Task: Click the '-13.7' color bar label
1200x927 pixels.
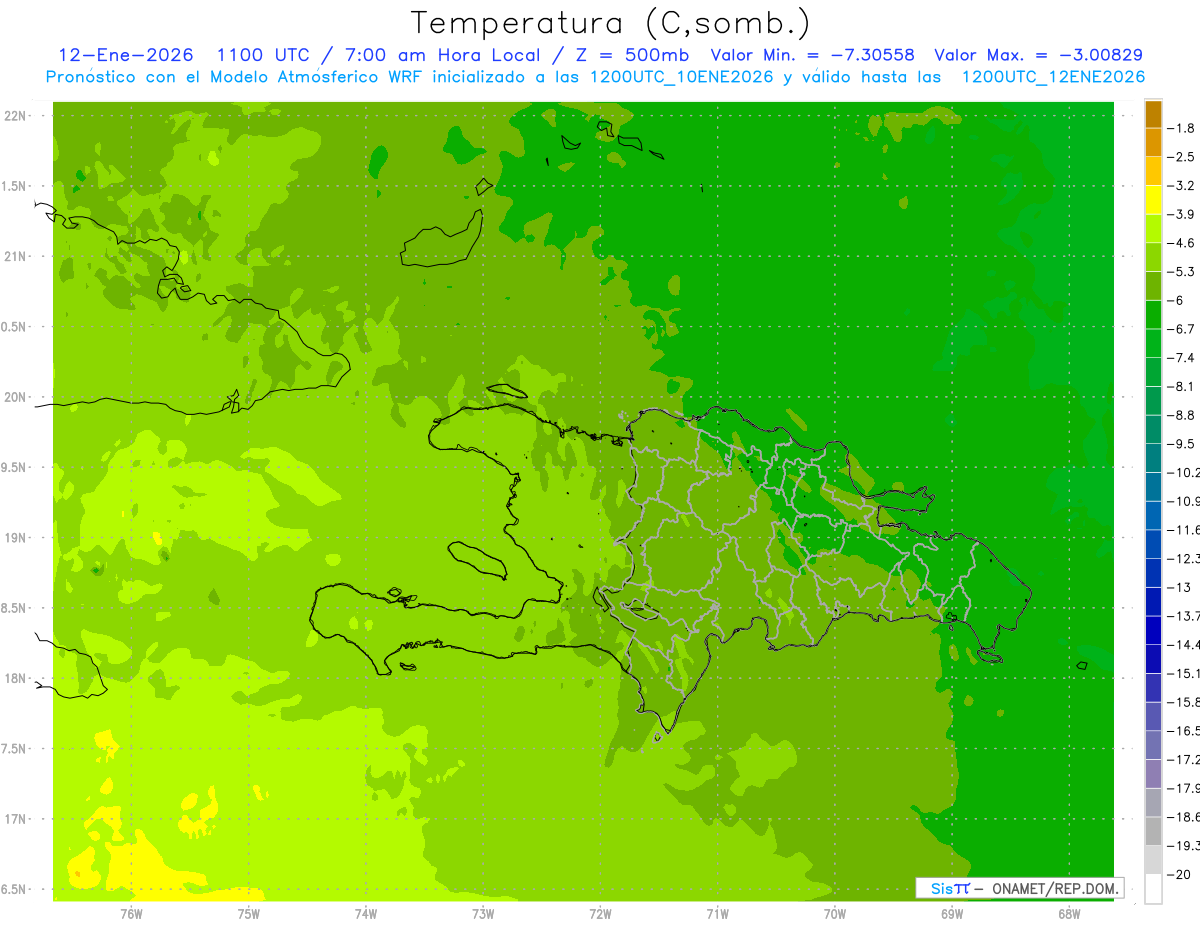Action: pyautogui.click(x=1184, y=615)
